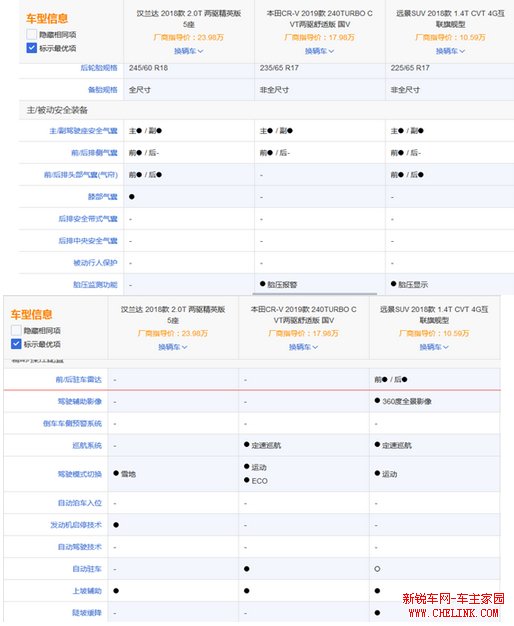Image resolution: width=514 pixels, height=626 pixels.
Task: Select the 235/65 R17 tire value
Action: [x=279, y=68]
